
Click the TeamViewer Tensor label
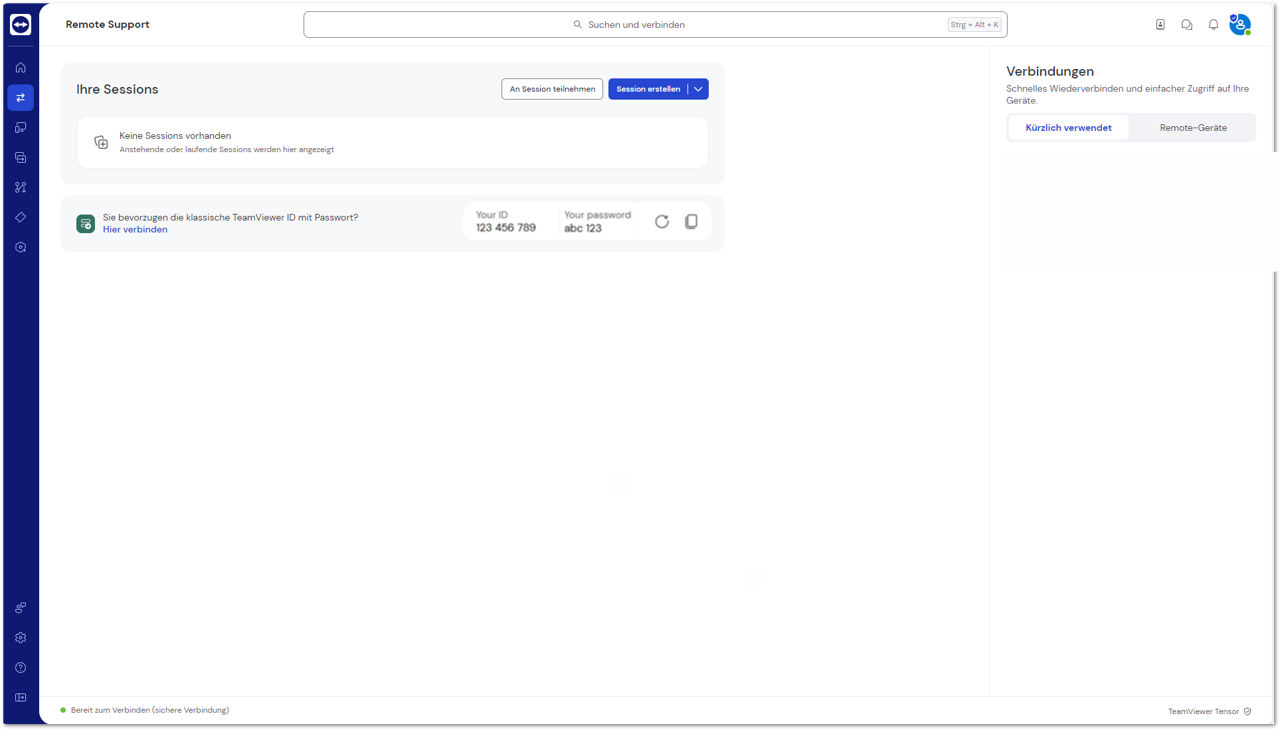[1203, 711]
